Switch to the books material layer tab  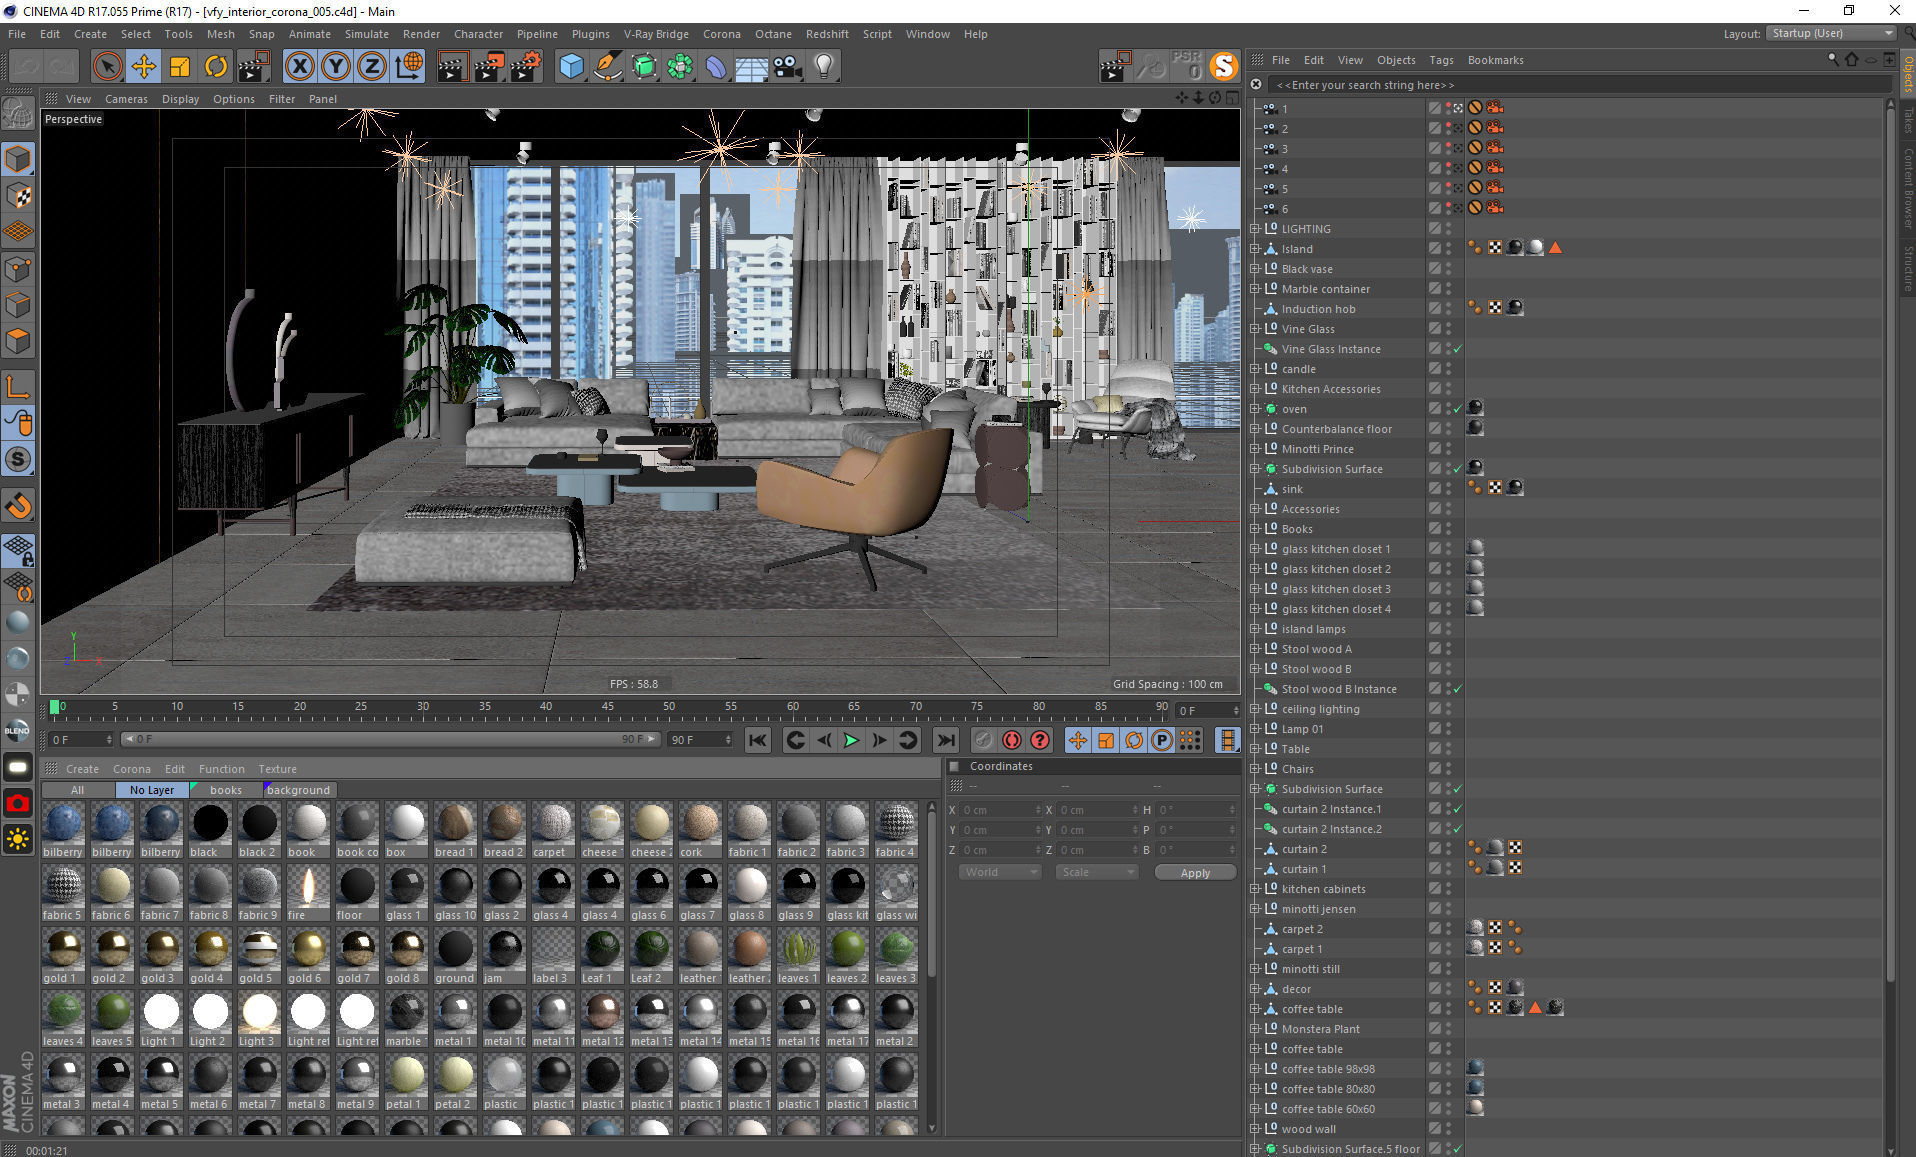click(x=226, y=790)
